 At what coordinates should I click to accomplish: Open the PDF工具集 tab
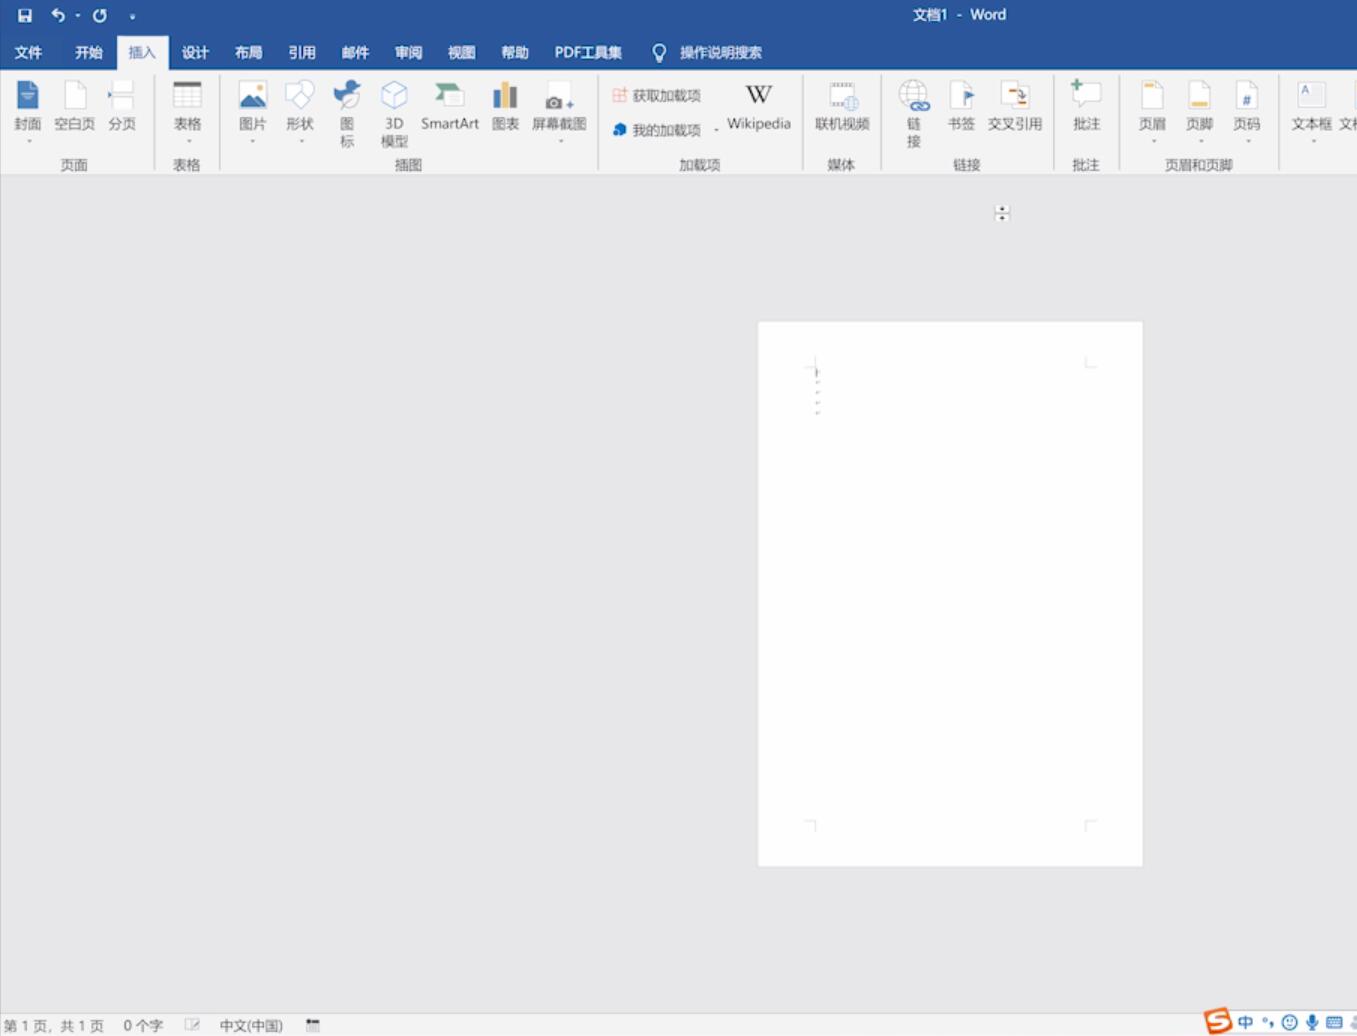point(588,52)
